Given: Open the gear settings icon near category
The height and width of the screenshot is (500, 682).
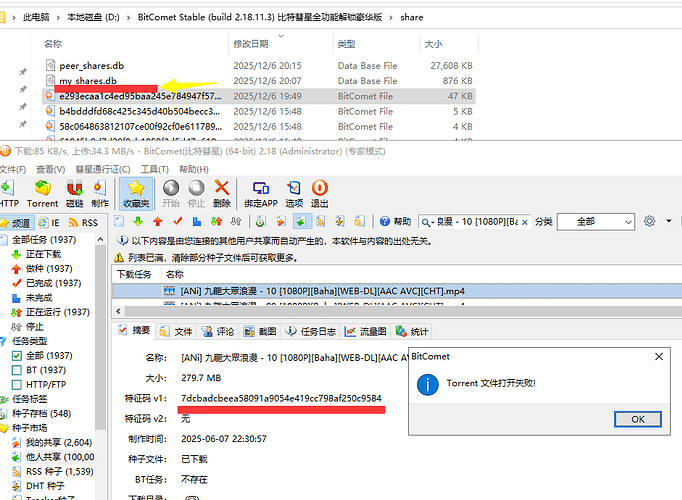Looking at the screenshot, I should pos(649,221).
